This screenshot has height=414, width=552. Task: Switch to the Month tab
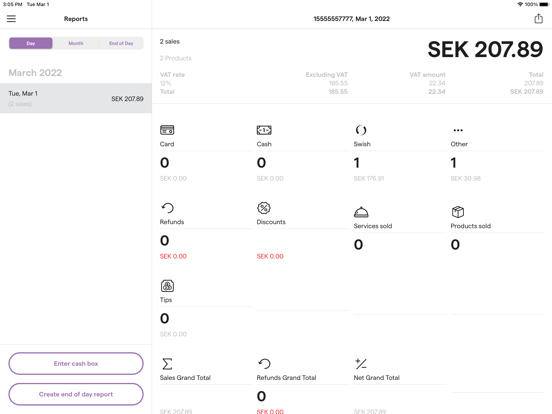(x=76, y=43)
